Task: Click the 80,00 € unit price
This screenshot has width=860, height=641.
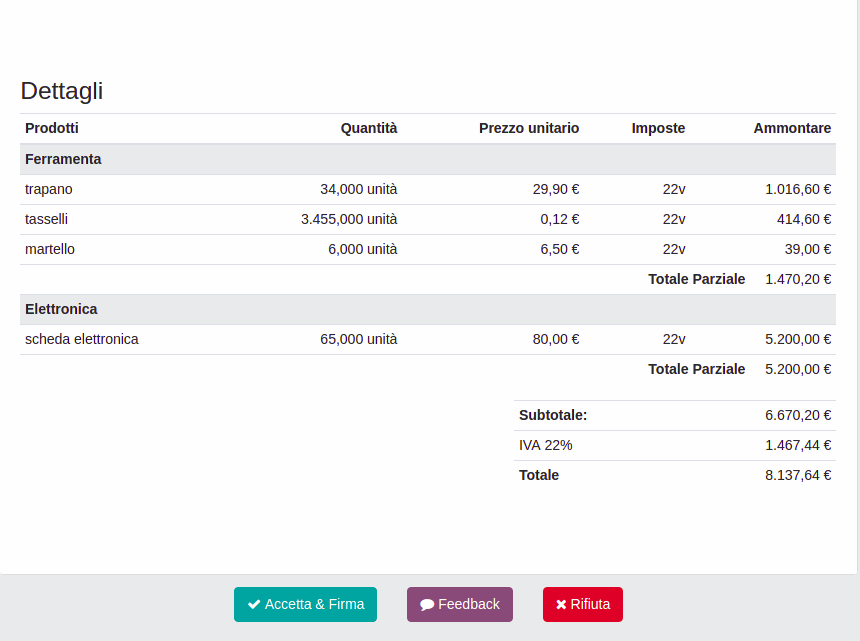Action: [556, 339]
